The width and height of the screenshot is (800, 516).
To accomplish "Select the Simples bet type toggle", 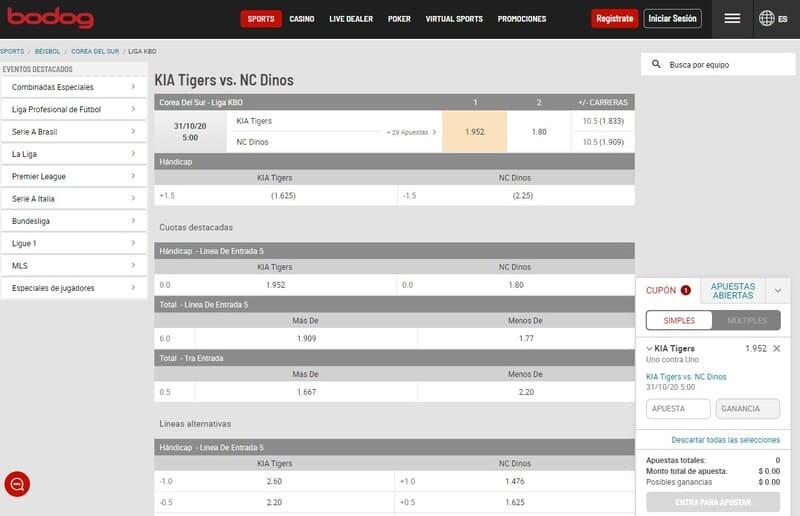I will pos(678,320).
